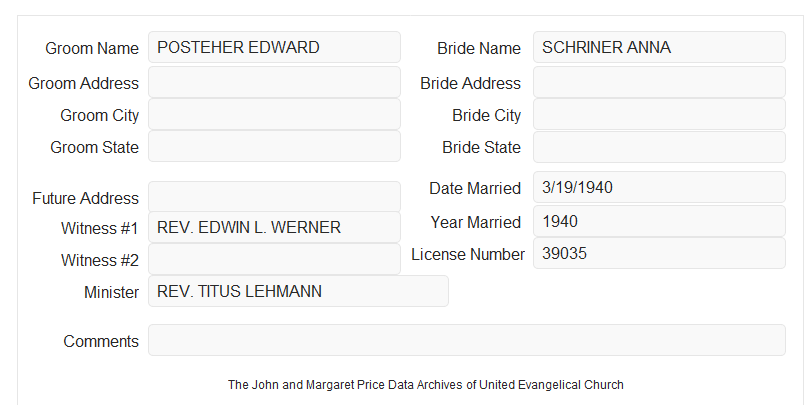Screen dimensions: 805x405
Task: Select the Future Address field
Action: point(274,197)
